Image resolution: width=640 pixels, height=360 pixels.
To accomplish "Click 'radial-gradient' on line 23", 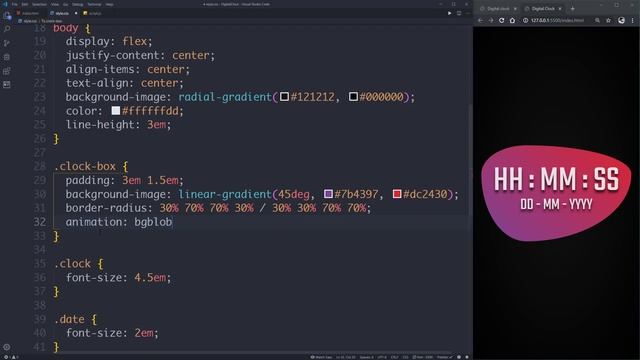I will pos(225,97).
